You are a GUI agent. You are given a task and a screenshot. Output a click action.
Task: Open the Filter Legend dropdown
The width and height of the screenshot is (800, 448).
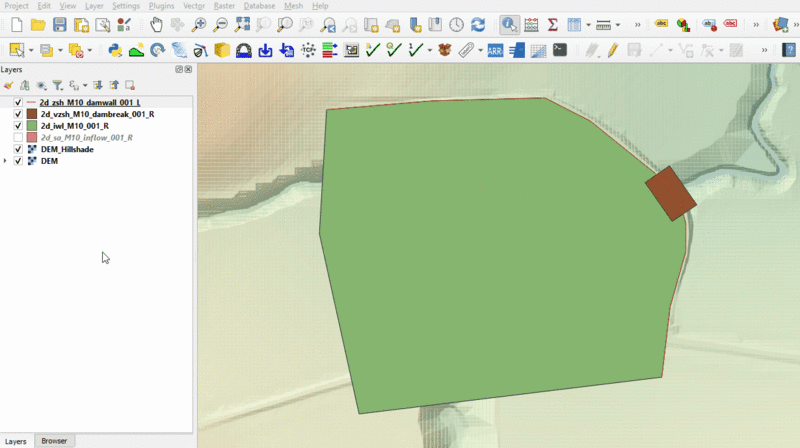point(57,86)
